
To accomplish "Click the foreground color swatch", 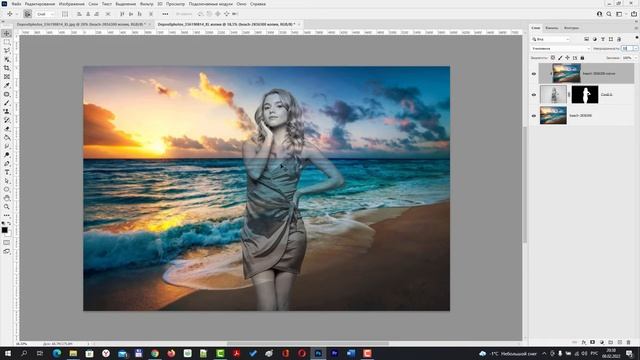I will [x=4, y=230].
